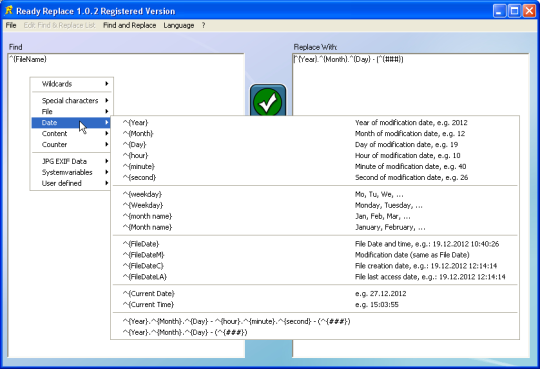Expand the Content submenu
Image resolution: width=540 pixels, height=369 pixels.
[72, 134]
